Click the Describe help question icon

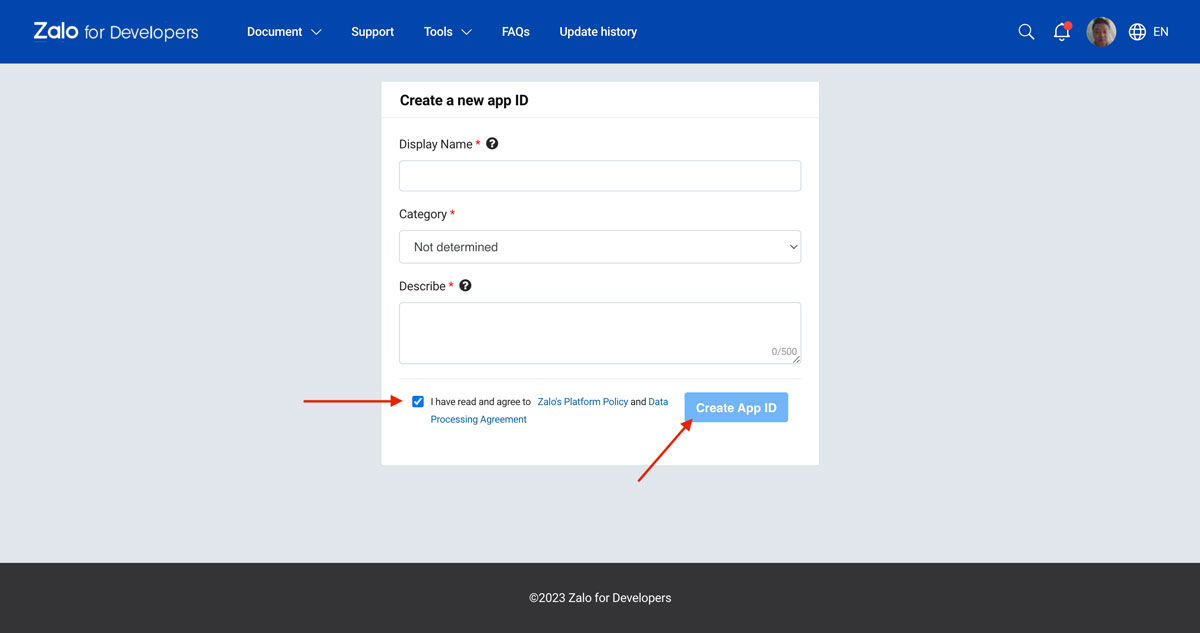pos(465,286)
